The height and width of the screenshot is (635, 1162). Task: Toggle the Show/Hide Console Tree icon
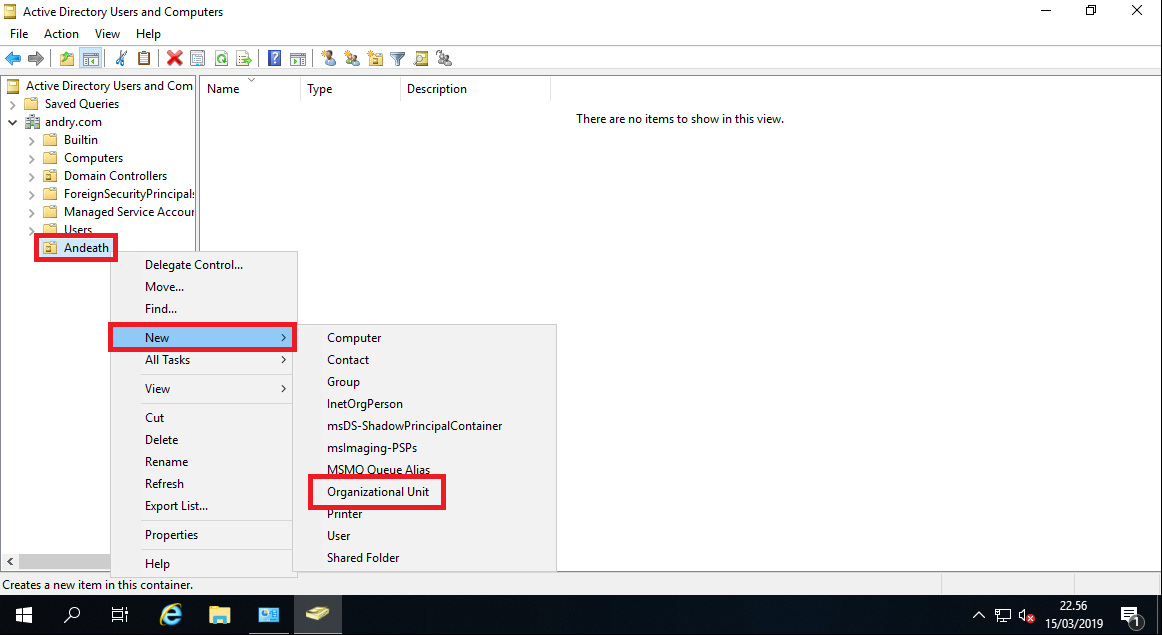[90, 59]
